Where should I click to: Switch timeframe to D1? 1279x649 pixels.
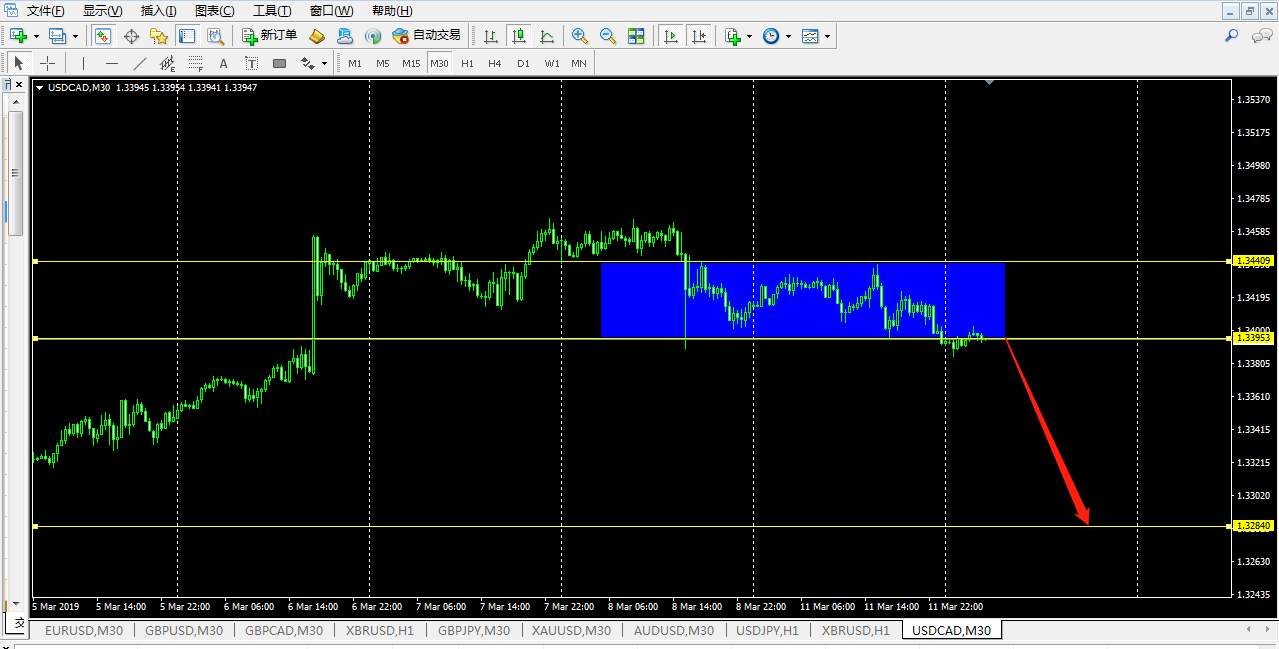(x=523, y=63)
